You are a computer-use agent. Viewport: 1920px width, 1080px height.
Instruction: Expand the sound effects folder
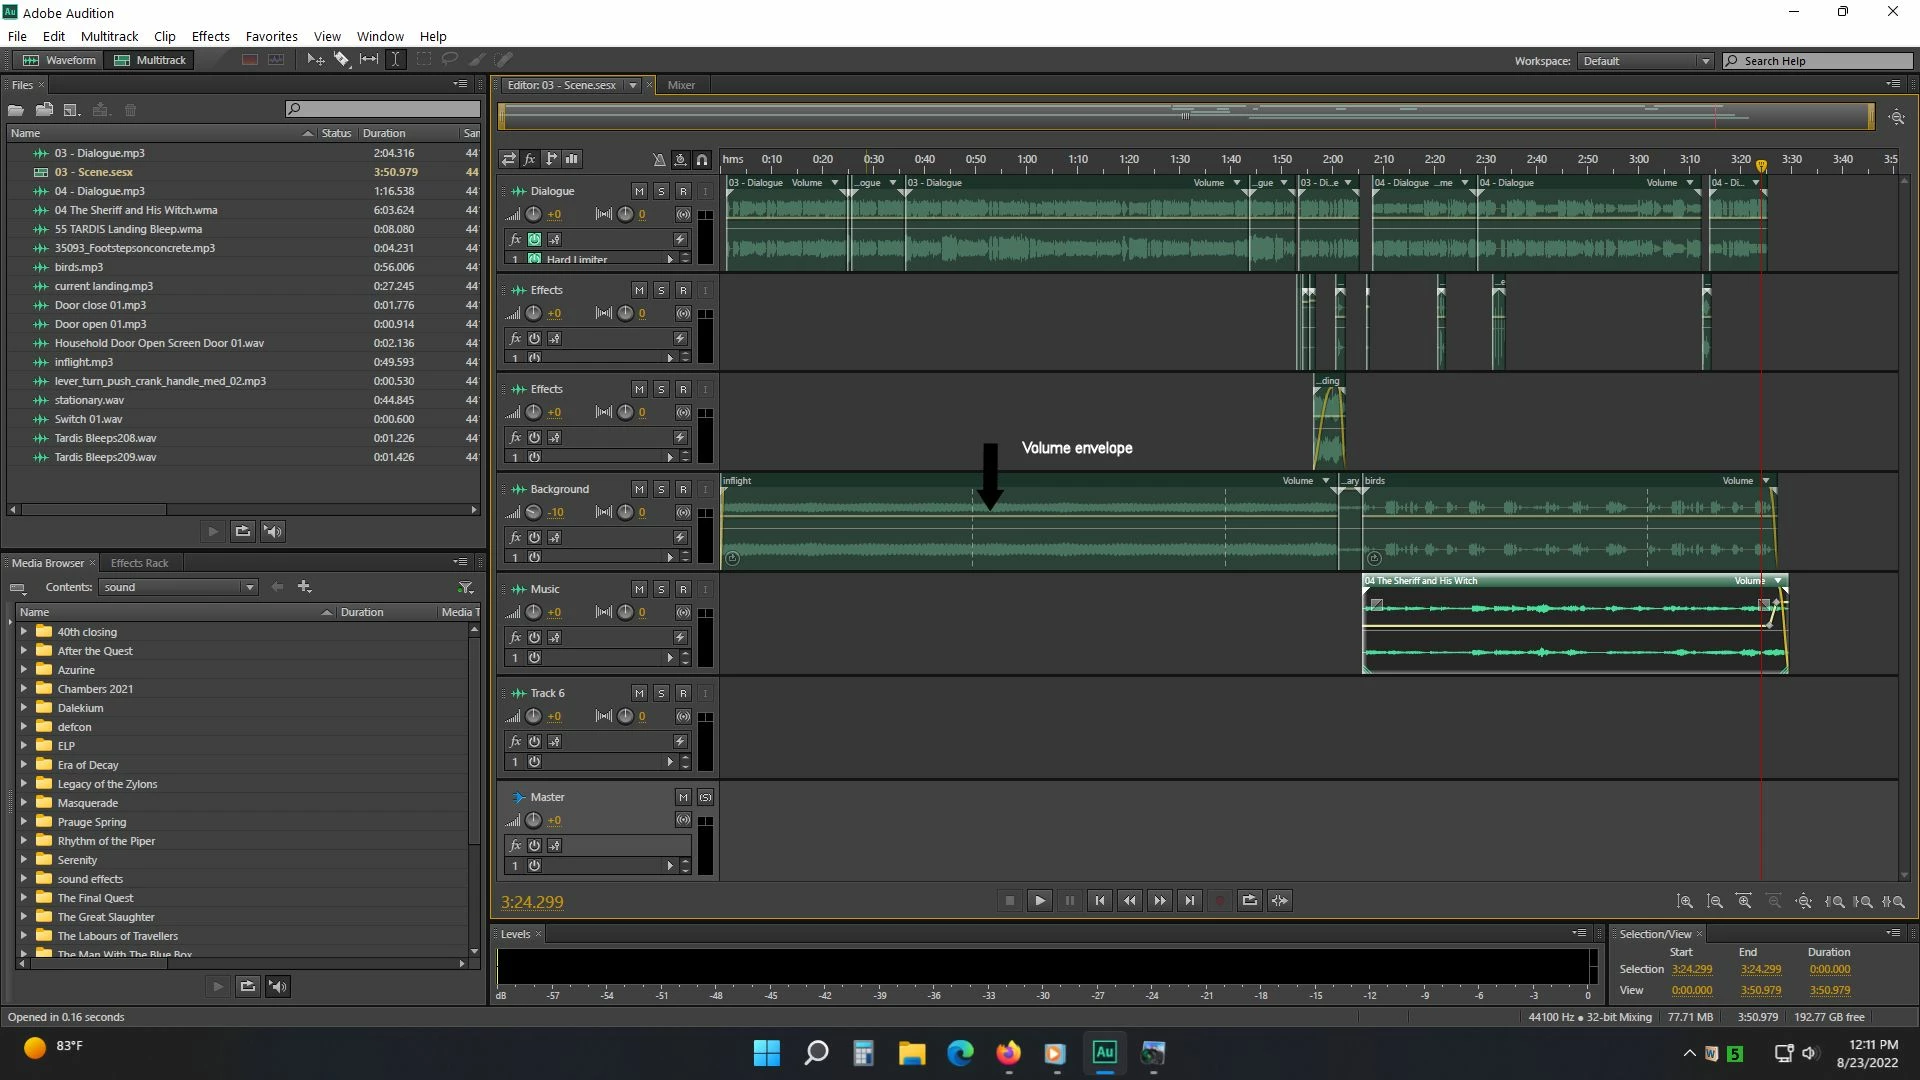pyautogui.click(x=23, y=879)
